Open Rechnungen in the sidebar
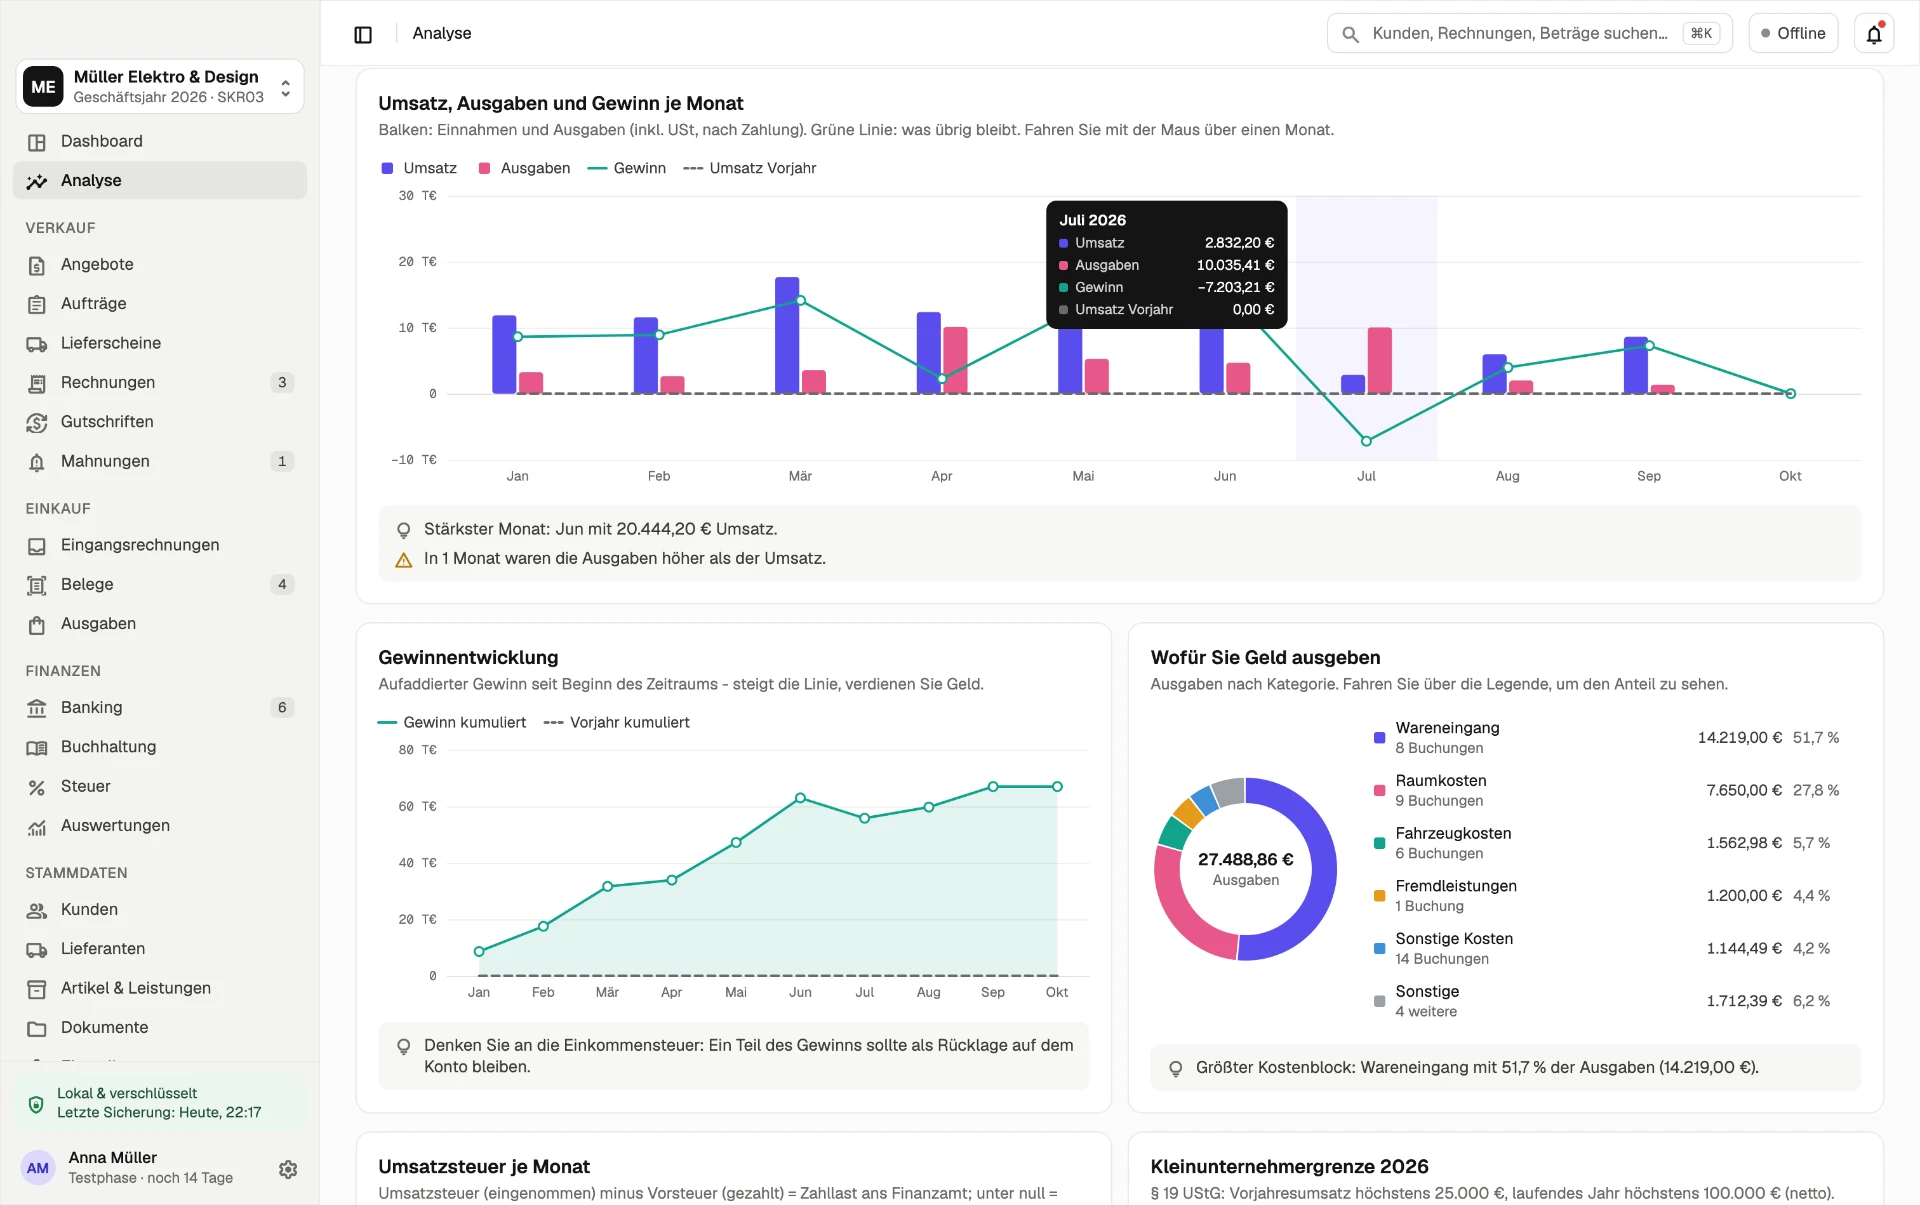Image resolution: width=1920 pixels, height=1205 pixels. [x=160, y=382]
